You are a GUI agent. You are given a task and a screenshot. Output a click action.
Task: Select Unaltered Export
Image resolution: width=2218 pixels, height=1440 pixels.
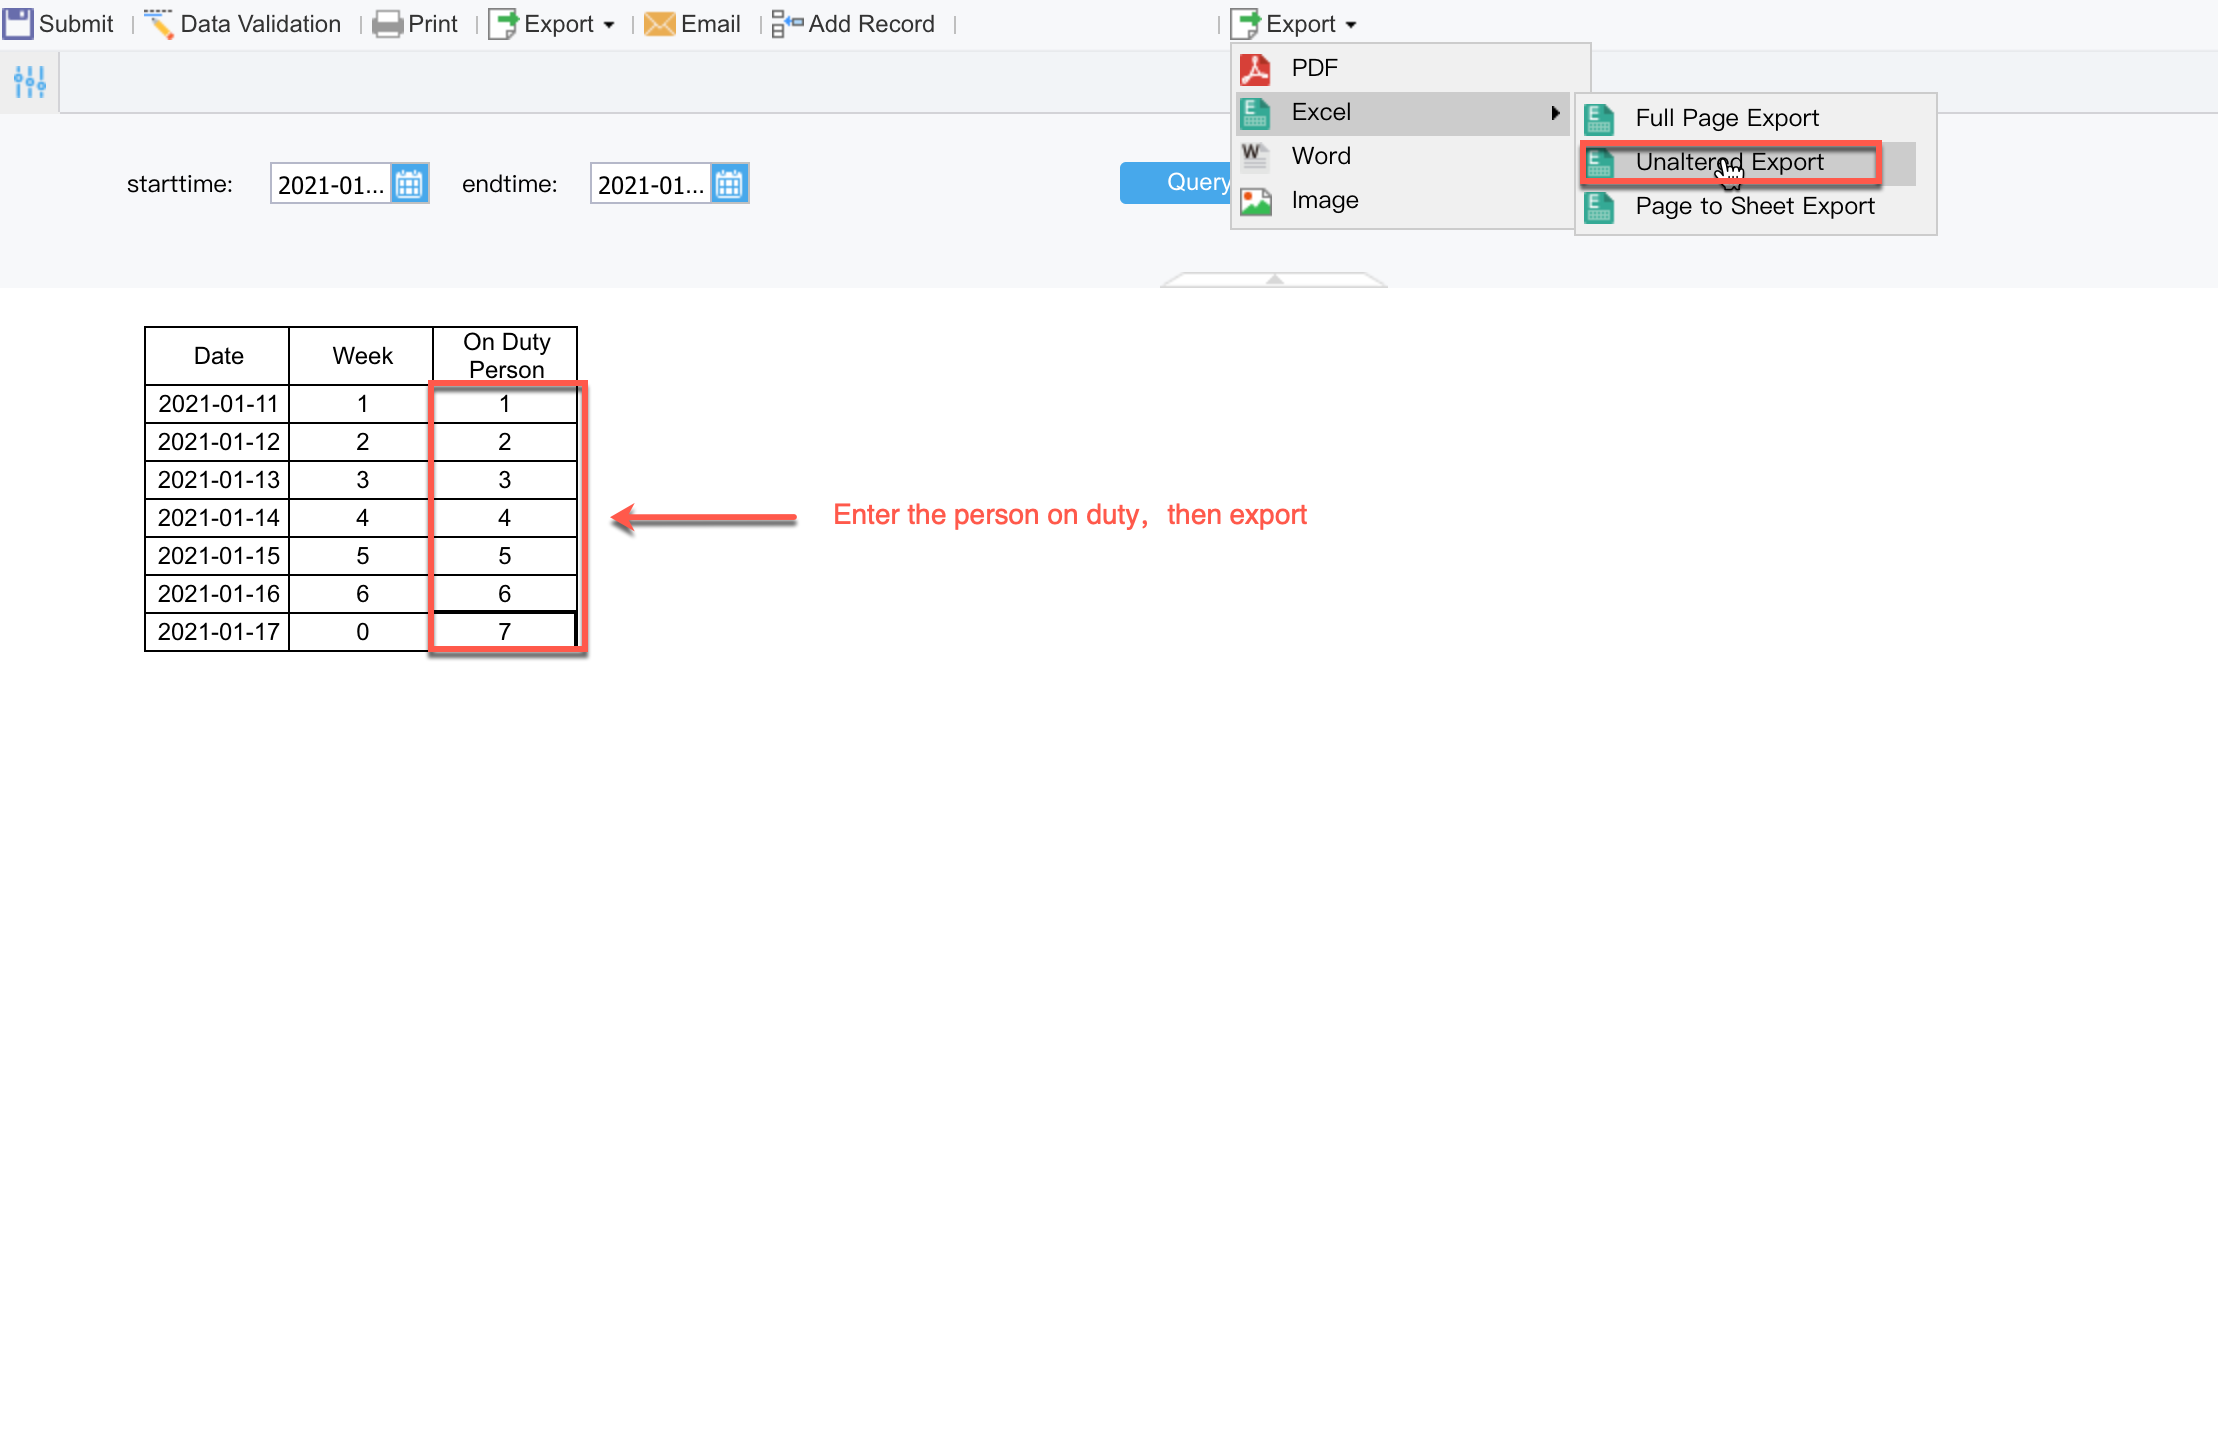tap(1730, 161)
